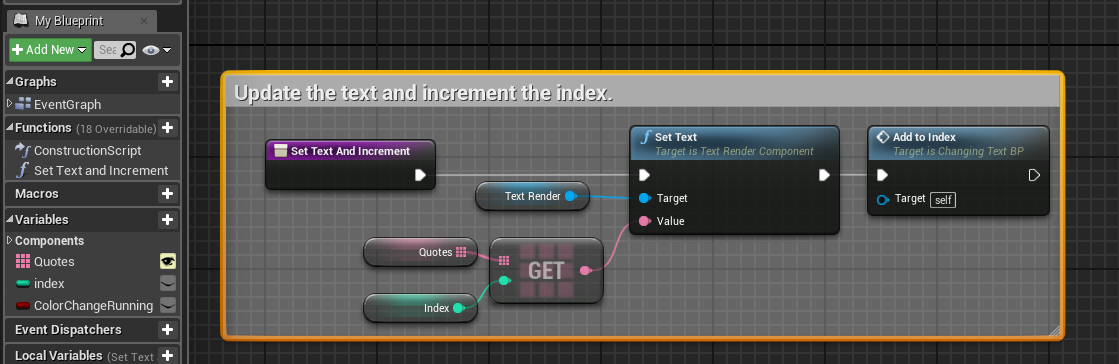The height and width of the screenshot is (364, 1119).
Task: Click the Add to Index exec output pin
Action: tap(1034, 175)
